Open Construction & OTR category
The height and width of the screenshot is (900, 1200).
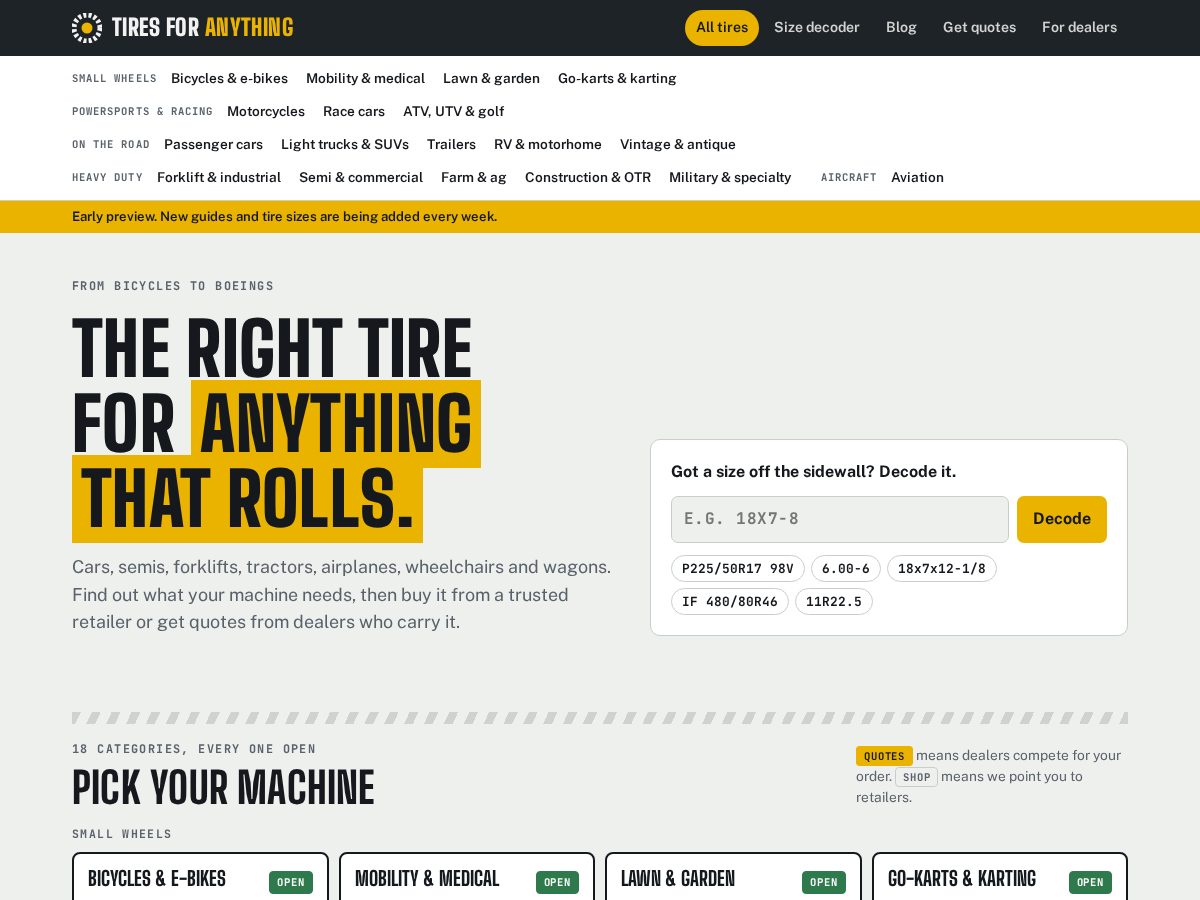tap(588, 177)
